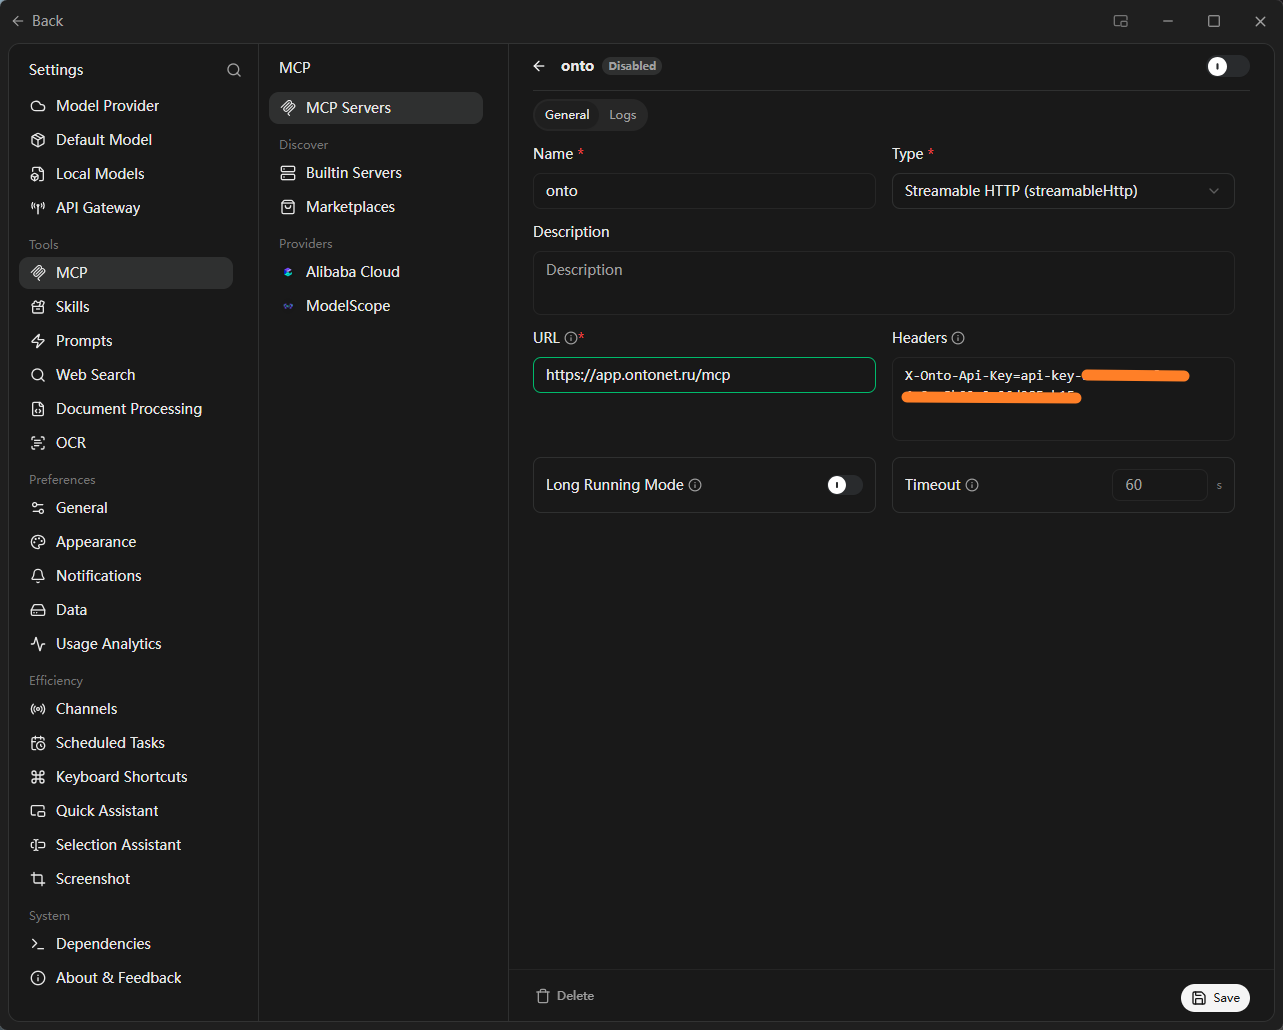This screenshot has height=1030, width=1283.
Task: Click the Description text area
Action: pyautogui.click(x=884, y=283)
